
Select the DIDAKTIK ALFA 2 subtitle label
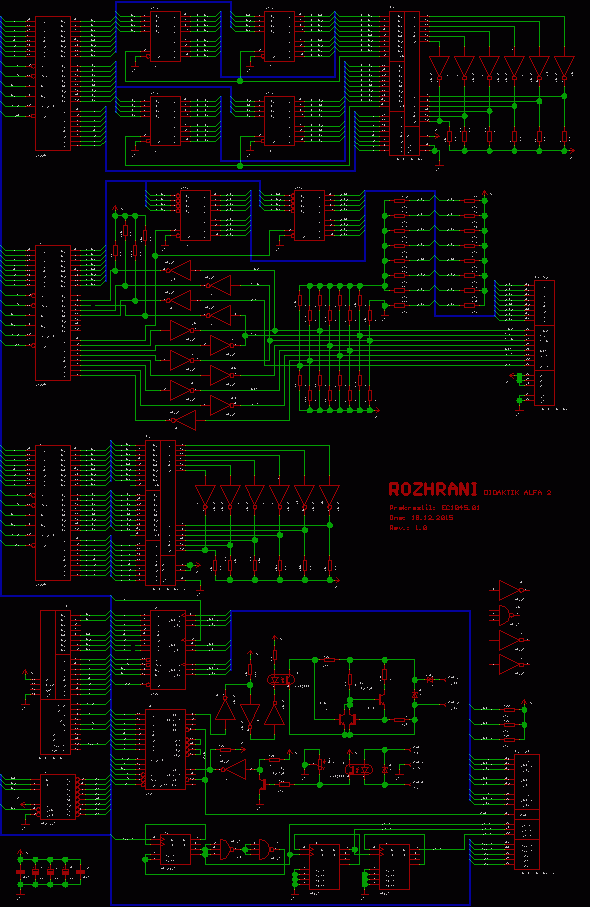tap(517, 493)
